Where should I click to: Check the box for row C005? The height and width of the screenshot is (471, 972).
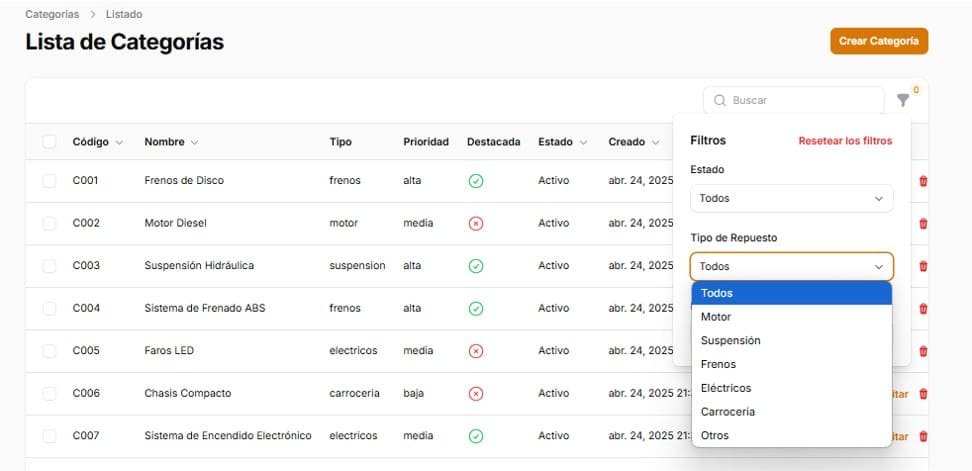[x=49, y=351]
